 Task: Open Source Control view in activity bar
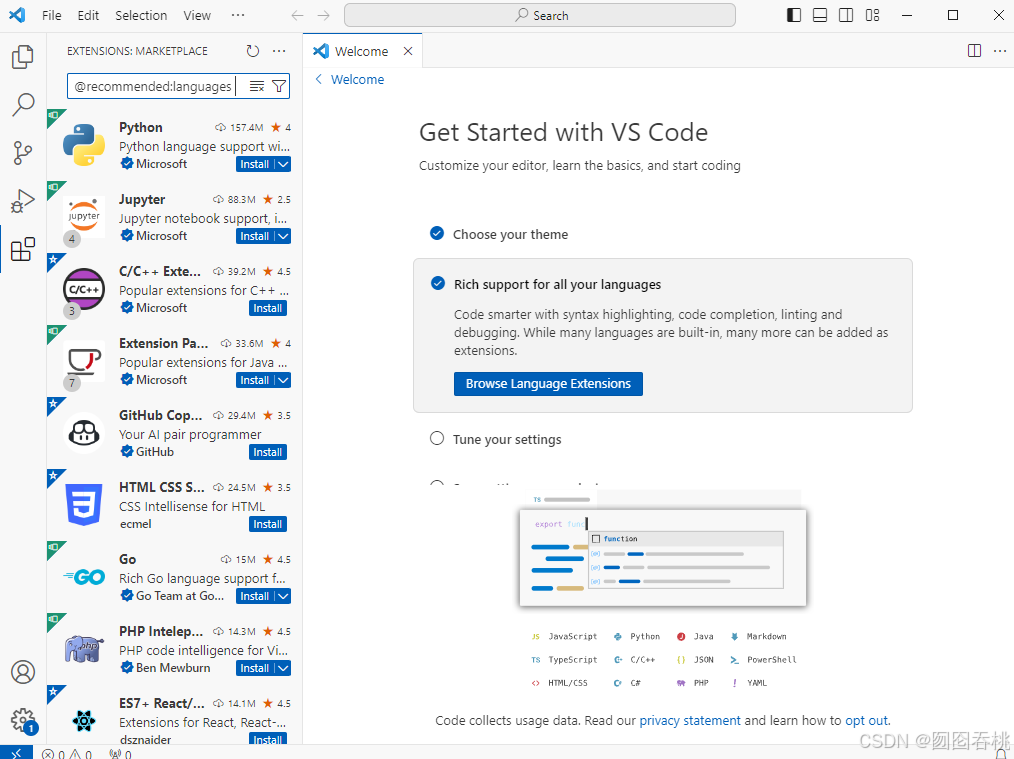coord(23,153)
